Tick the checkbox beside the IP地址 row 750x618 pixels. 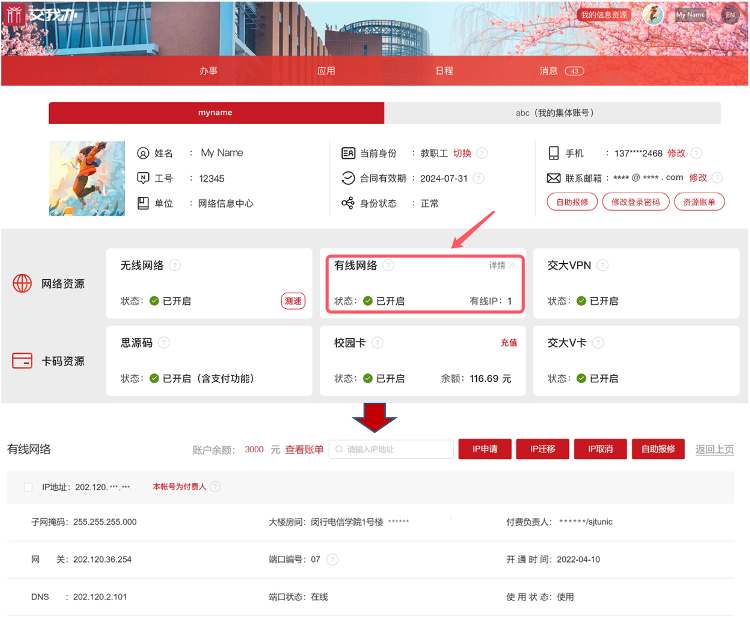click(28, 487)
